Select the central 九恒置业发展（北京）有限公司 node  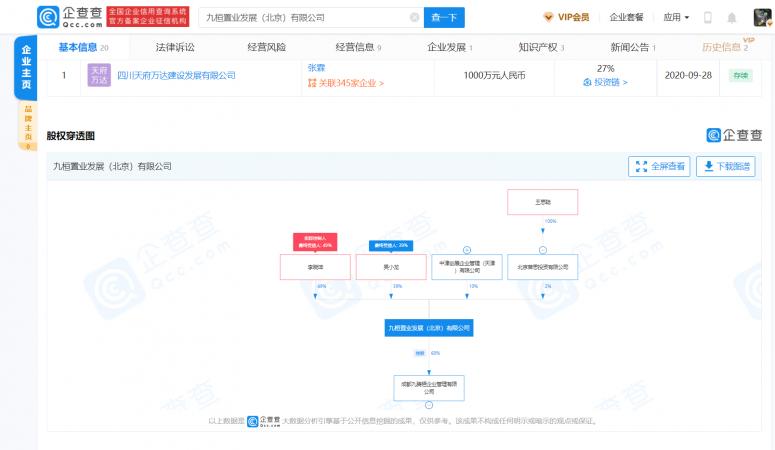coord(429,328)
